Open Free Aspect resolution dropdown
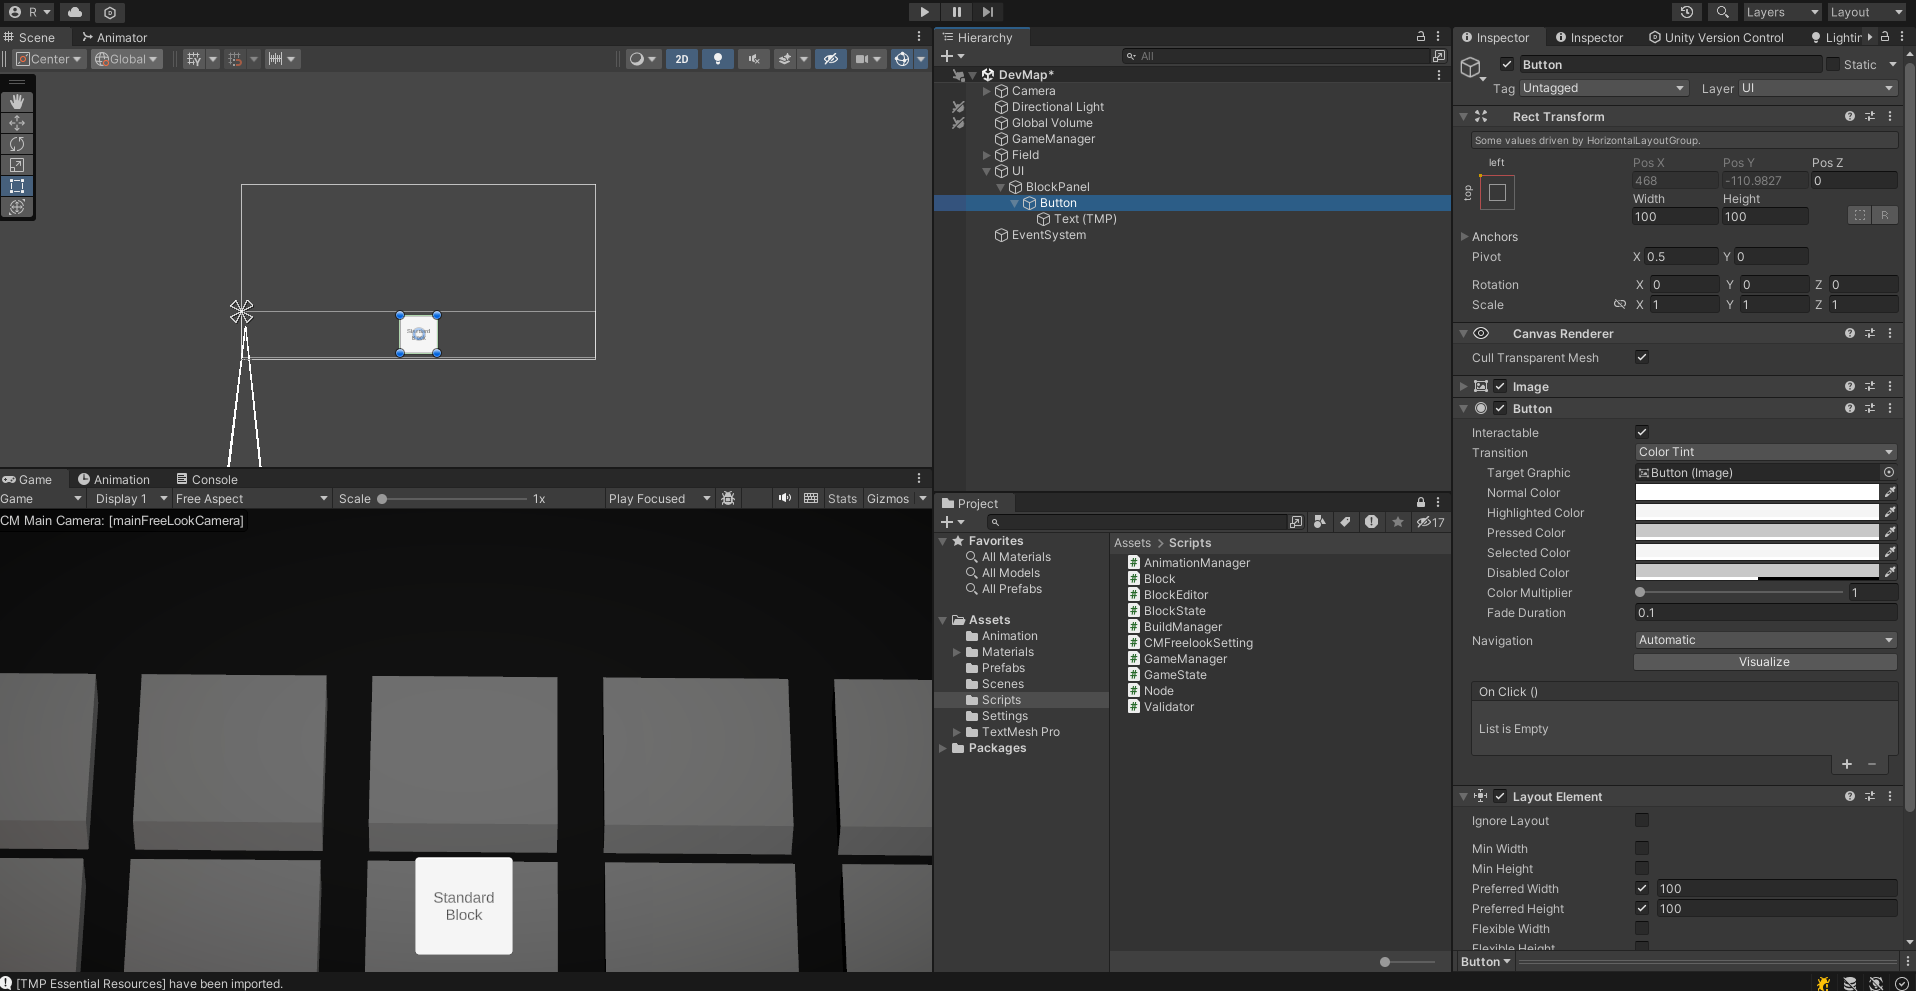The height and width of the screenshot is (991, 1916). click(x=251, y=498)
